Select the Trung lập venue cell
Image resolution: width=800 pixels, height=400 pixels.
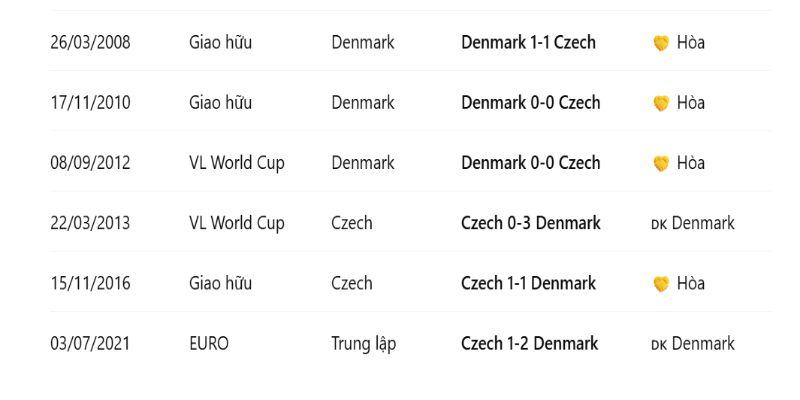363,344
